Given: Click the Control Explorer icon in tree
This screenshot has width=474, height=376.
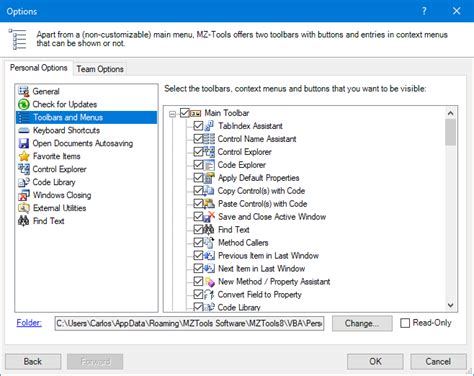Looking at the screenshot, I should pos(209,152).
